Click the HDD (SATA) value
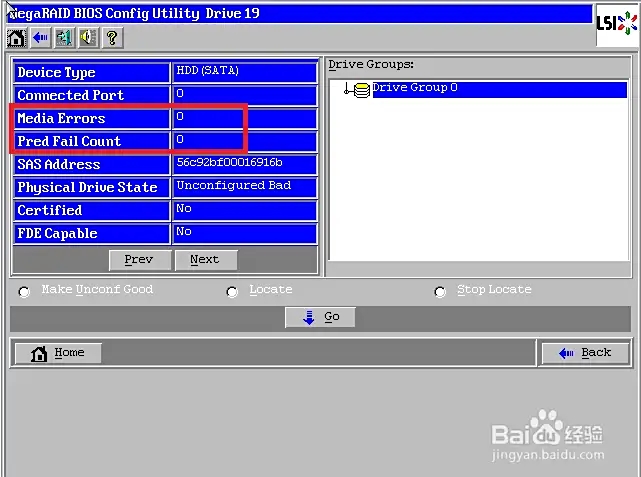The width and height of the screenshot is (641, 477). [208, 71]
